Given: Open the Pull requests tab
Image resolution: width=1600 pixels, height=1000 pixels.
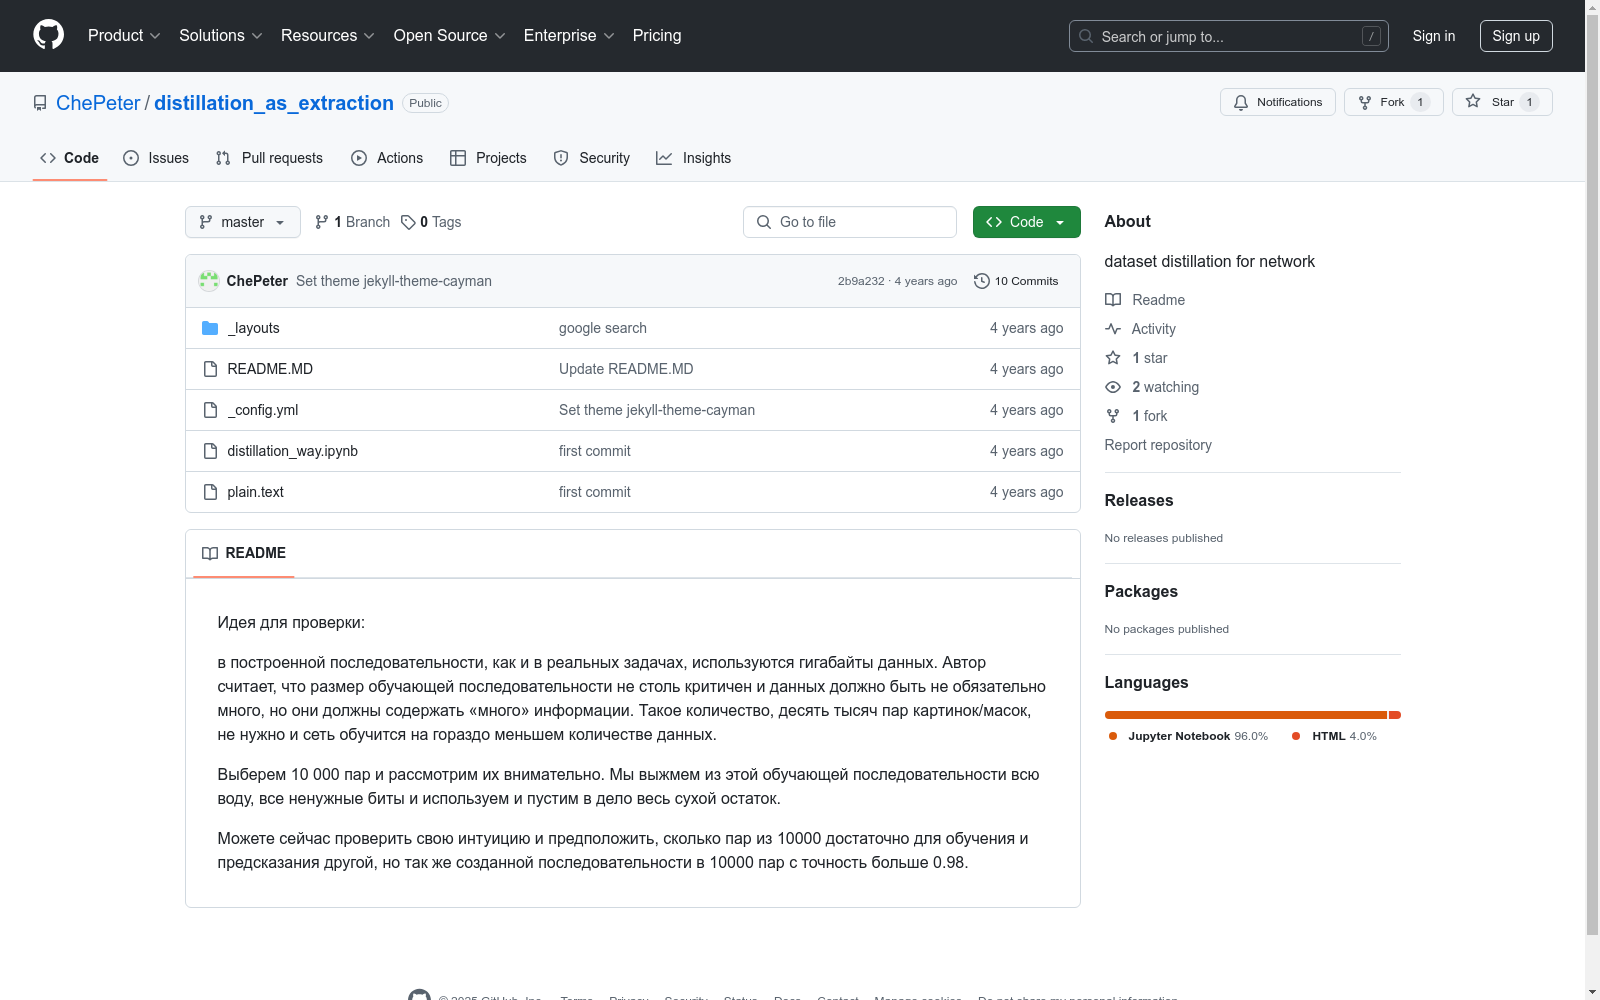Looking at the screenshot, I should 269,158.
